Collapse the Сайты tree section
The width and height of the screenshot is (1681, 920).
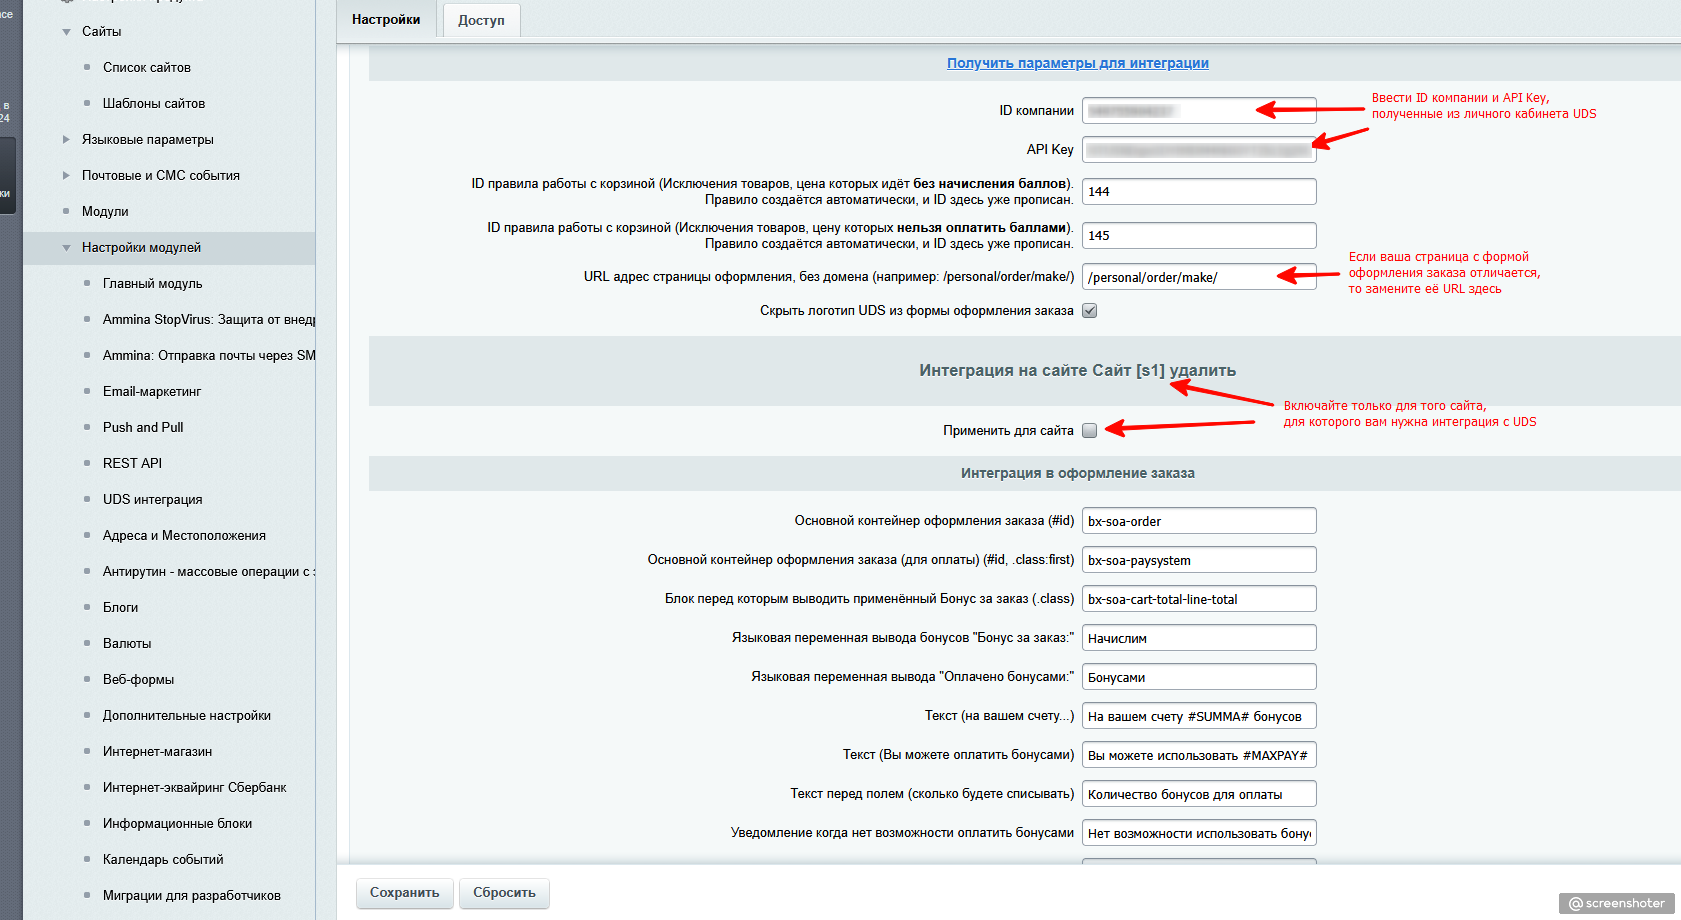click(x=66, y=32)
